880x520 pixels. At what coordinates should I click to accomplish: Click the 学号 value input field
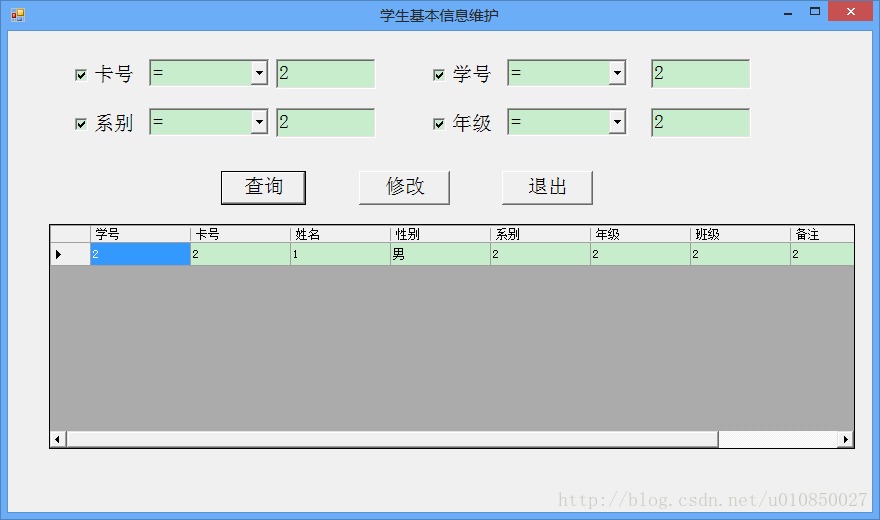pyautogui.click(x=700, y=73)
